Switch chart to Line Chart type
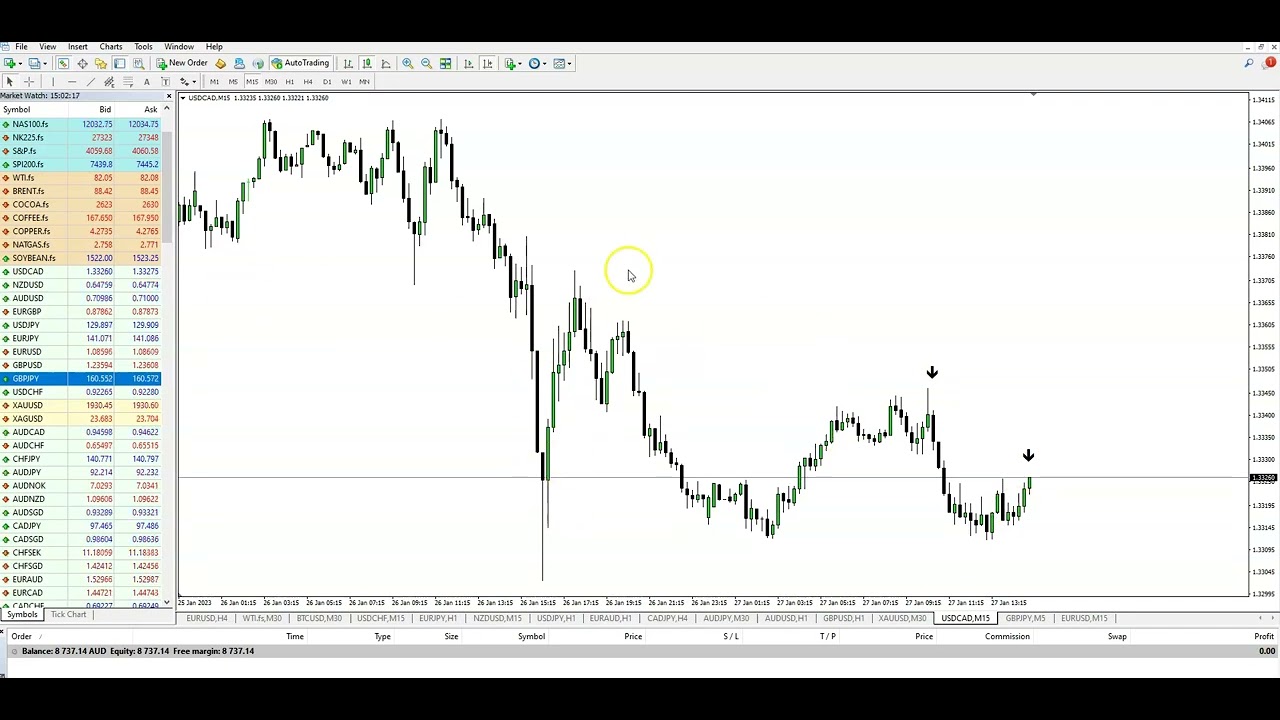 (x=386, y=63)
